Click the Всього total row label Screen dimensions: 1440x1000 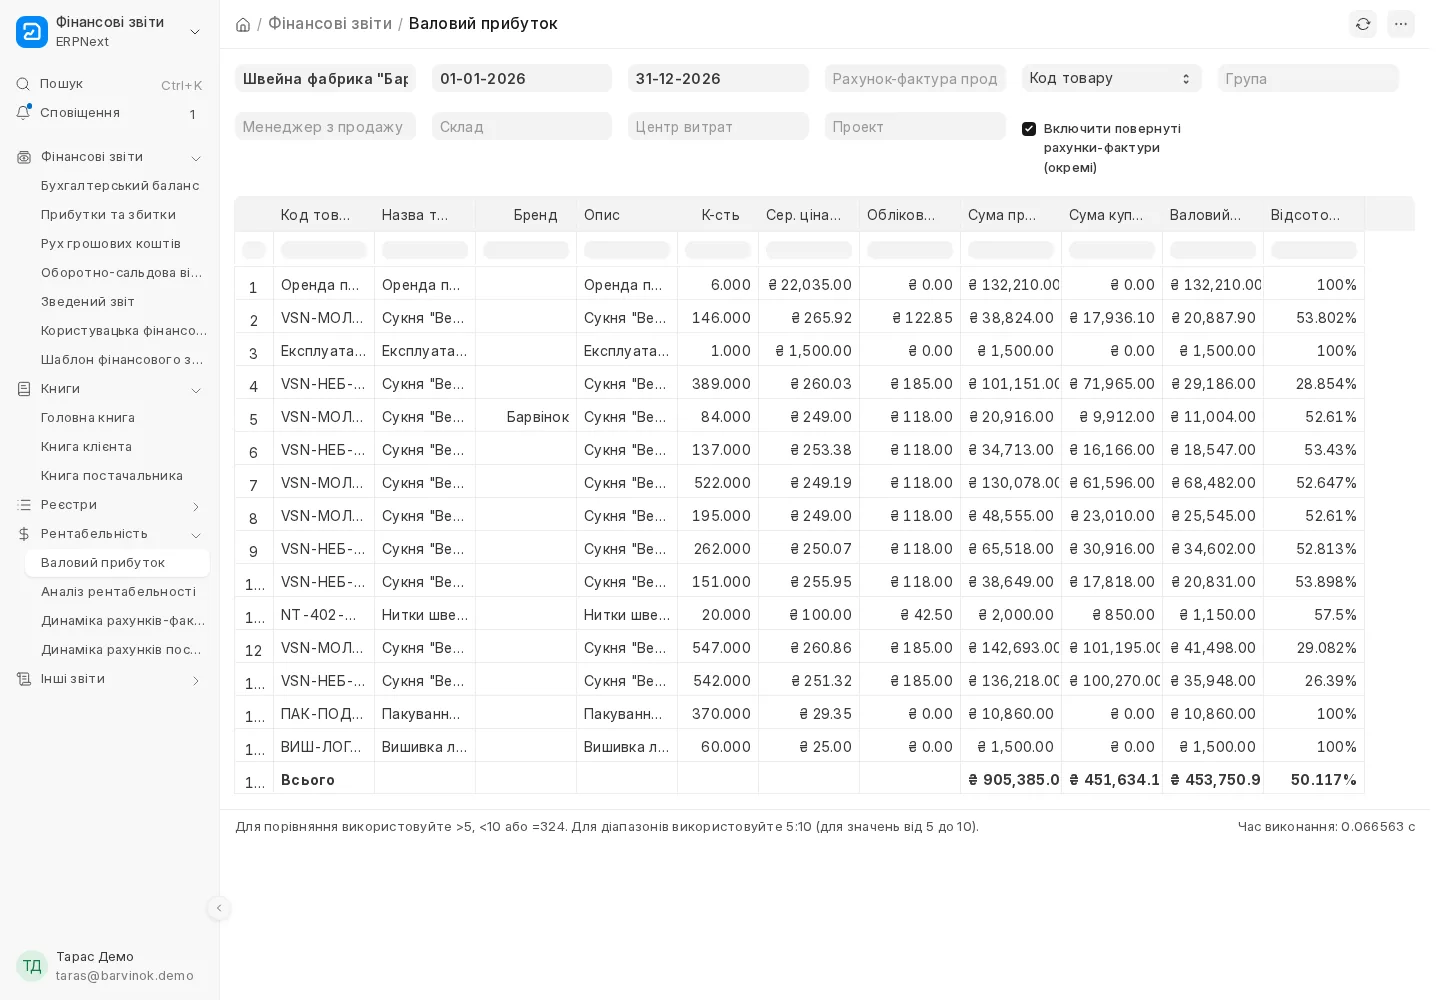308,780
